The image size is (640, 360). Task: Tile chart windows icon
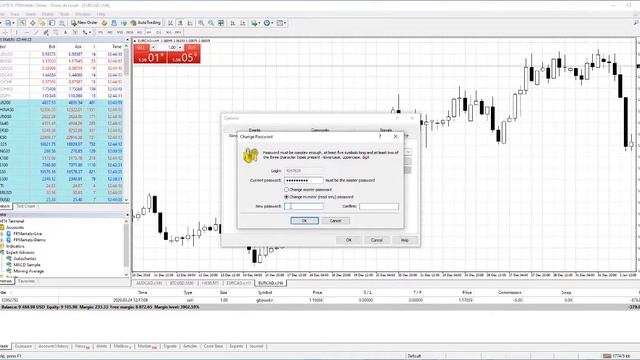[221, 23]
